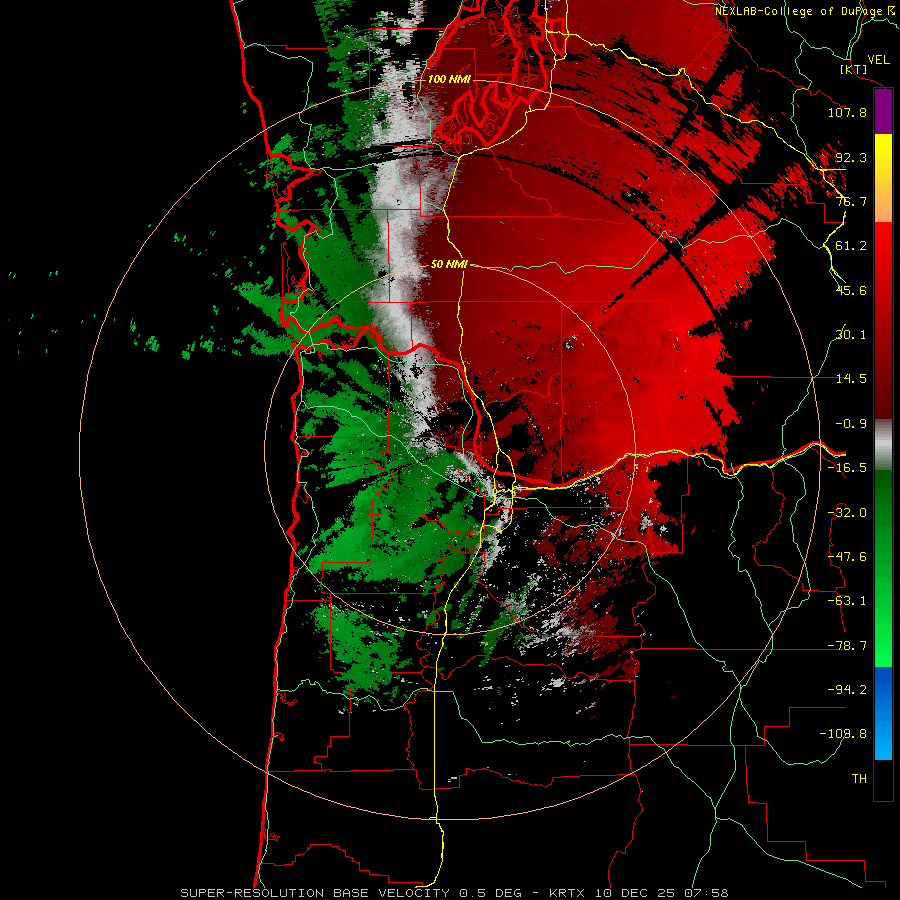Click the "100 NMI" range ring label
The height and width of the screenshot is (900, 900).
point(449,79)
